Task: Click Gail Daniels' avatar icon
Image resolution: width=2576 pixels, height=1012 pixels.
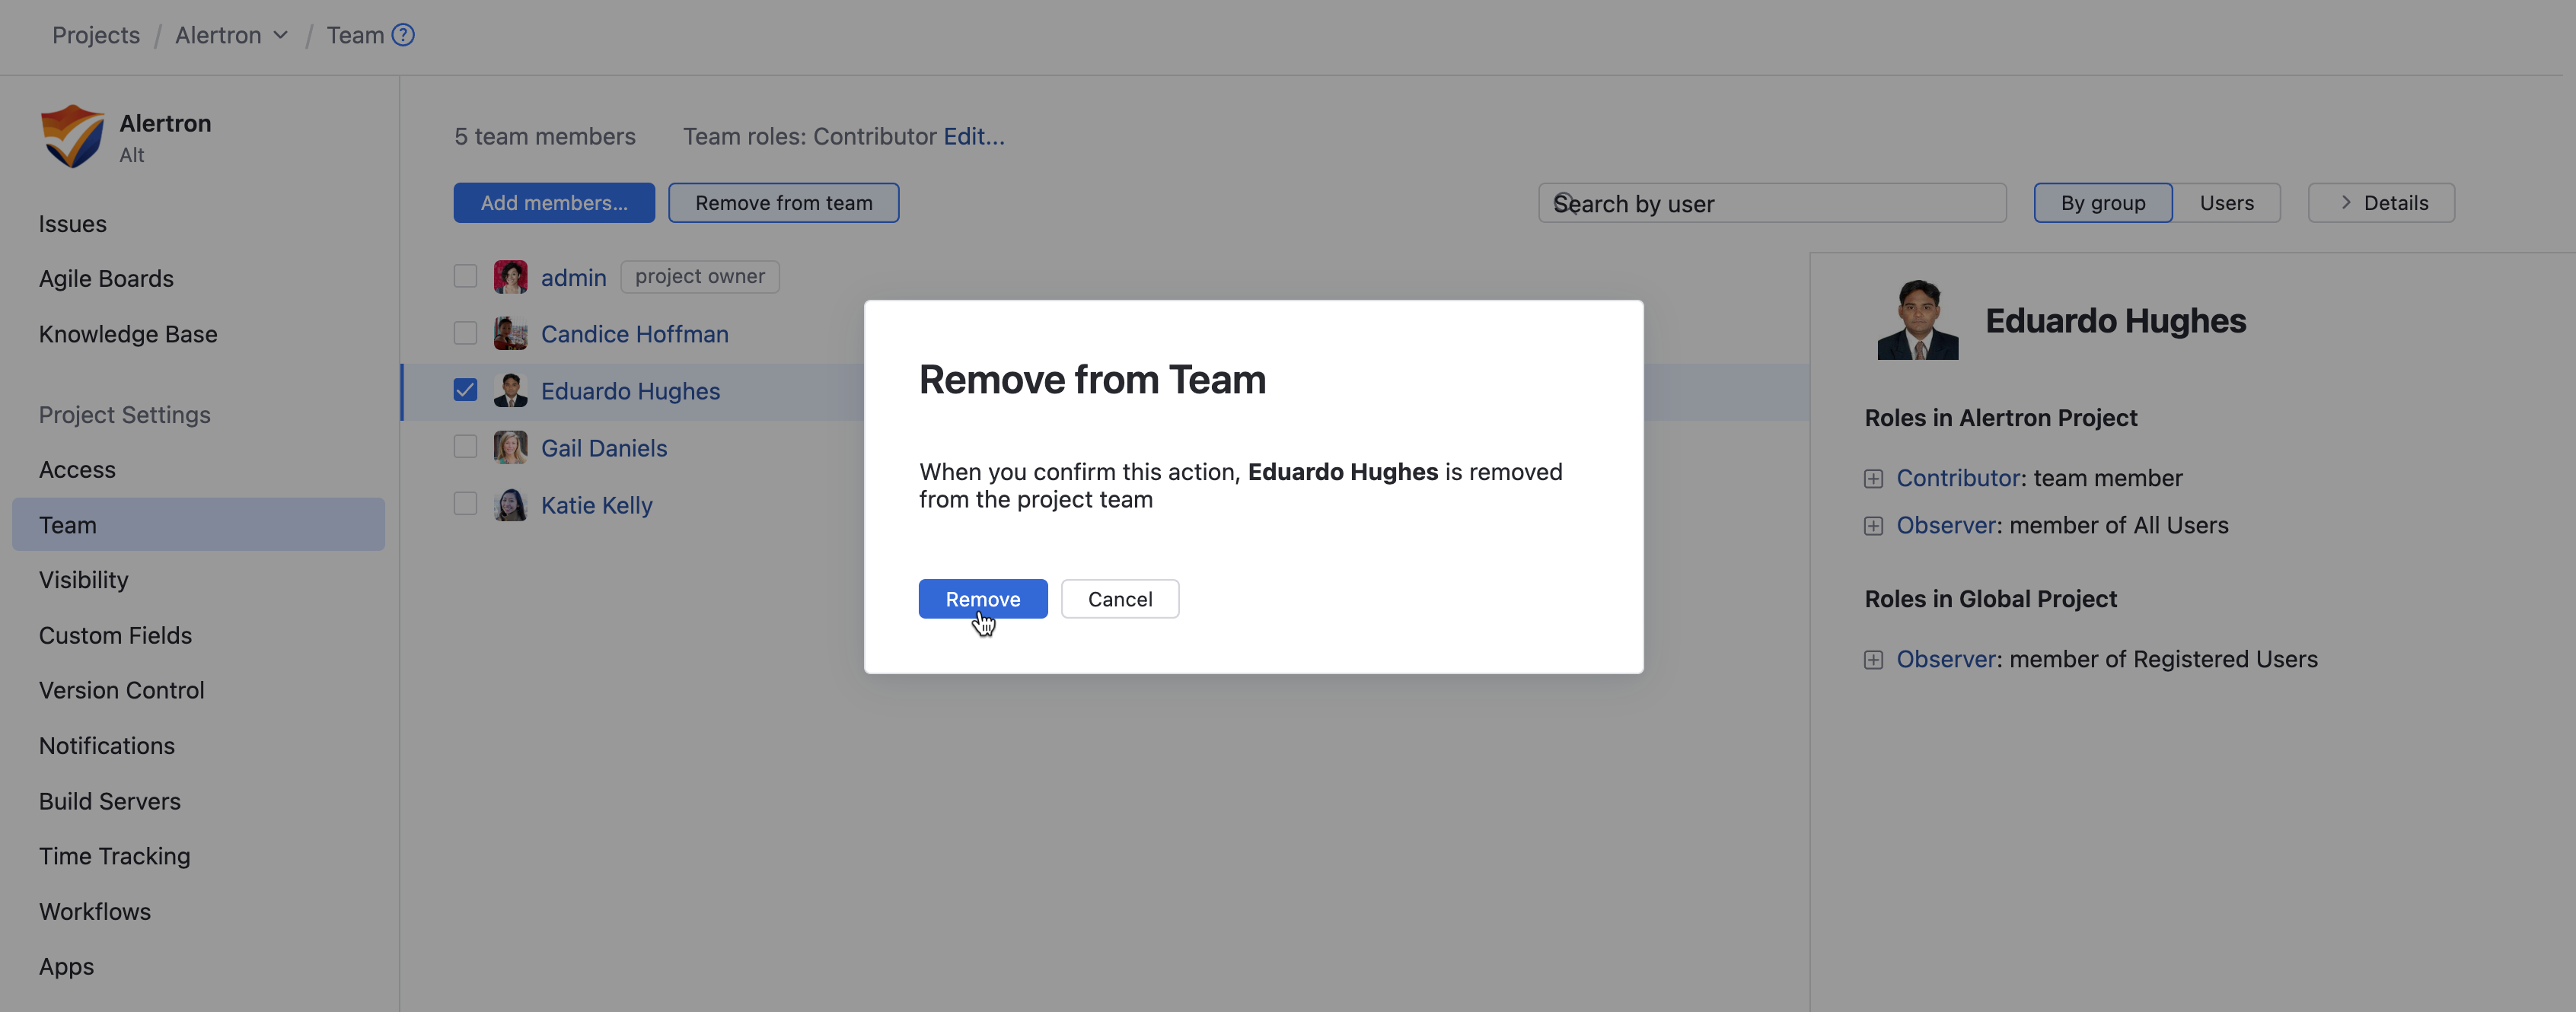Action: click(x=510, y=447)
